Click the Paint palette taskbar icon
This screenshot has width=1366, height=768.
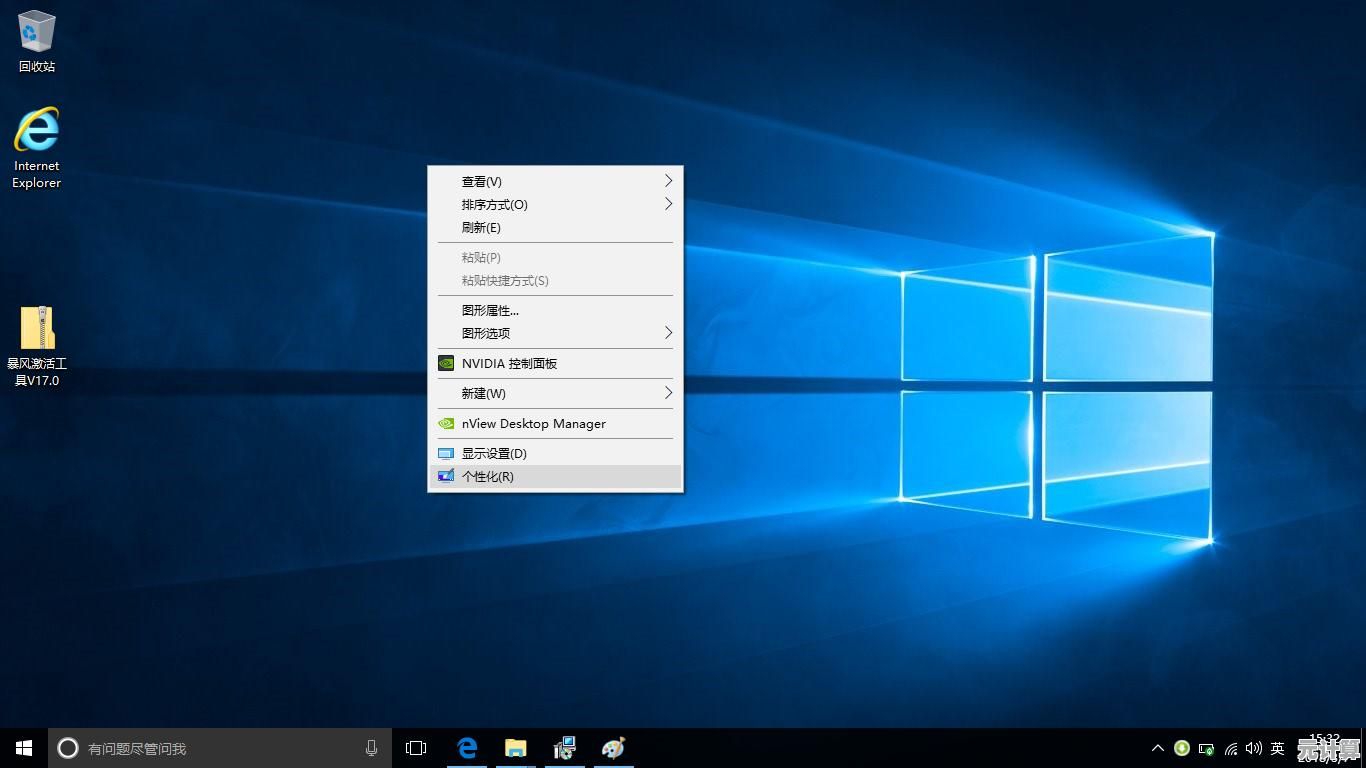pyautogui.click(x=613, y=748)
